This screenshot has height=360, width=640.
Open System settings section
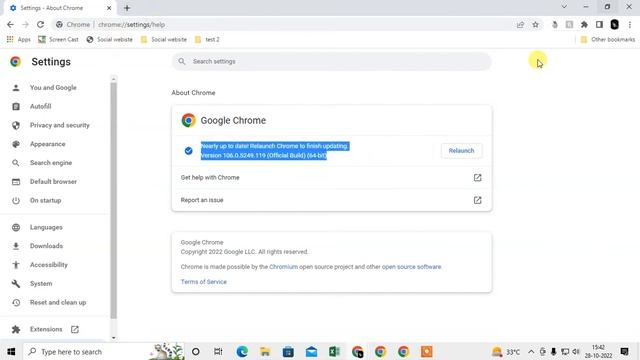(x=41, y=284)
